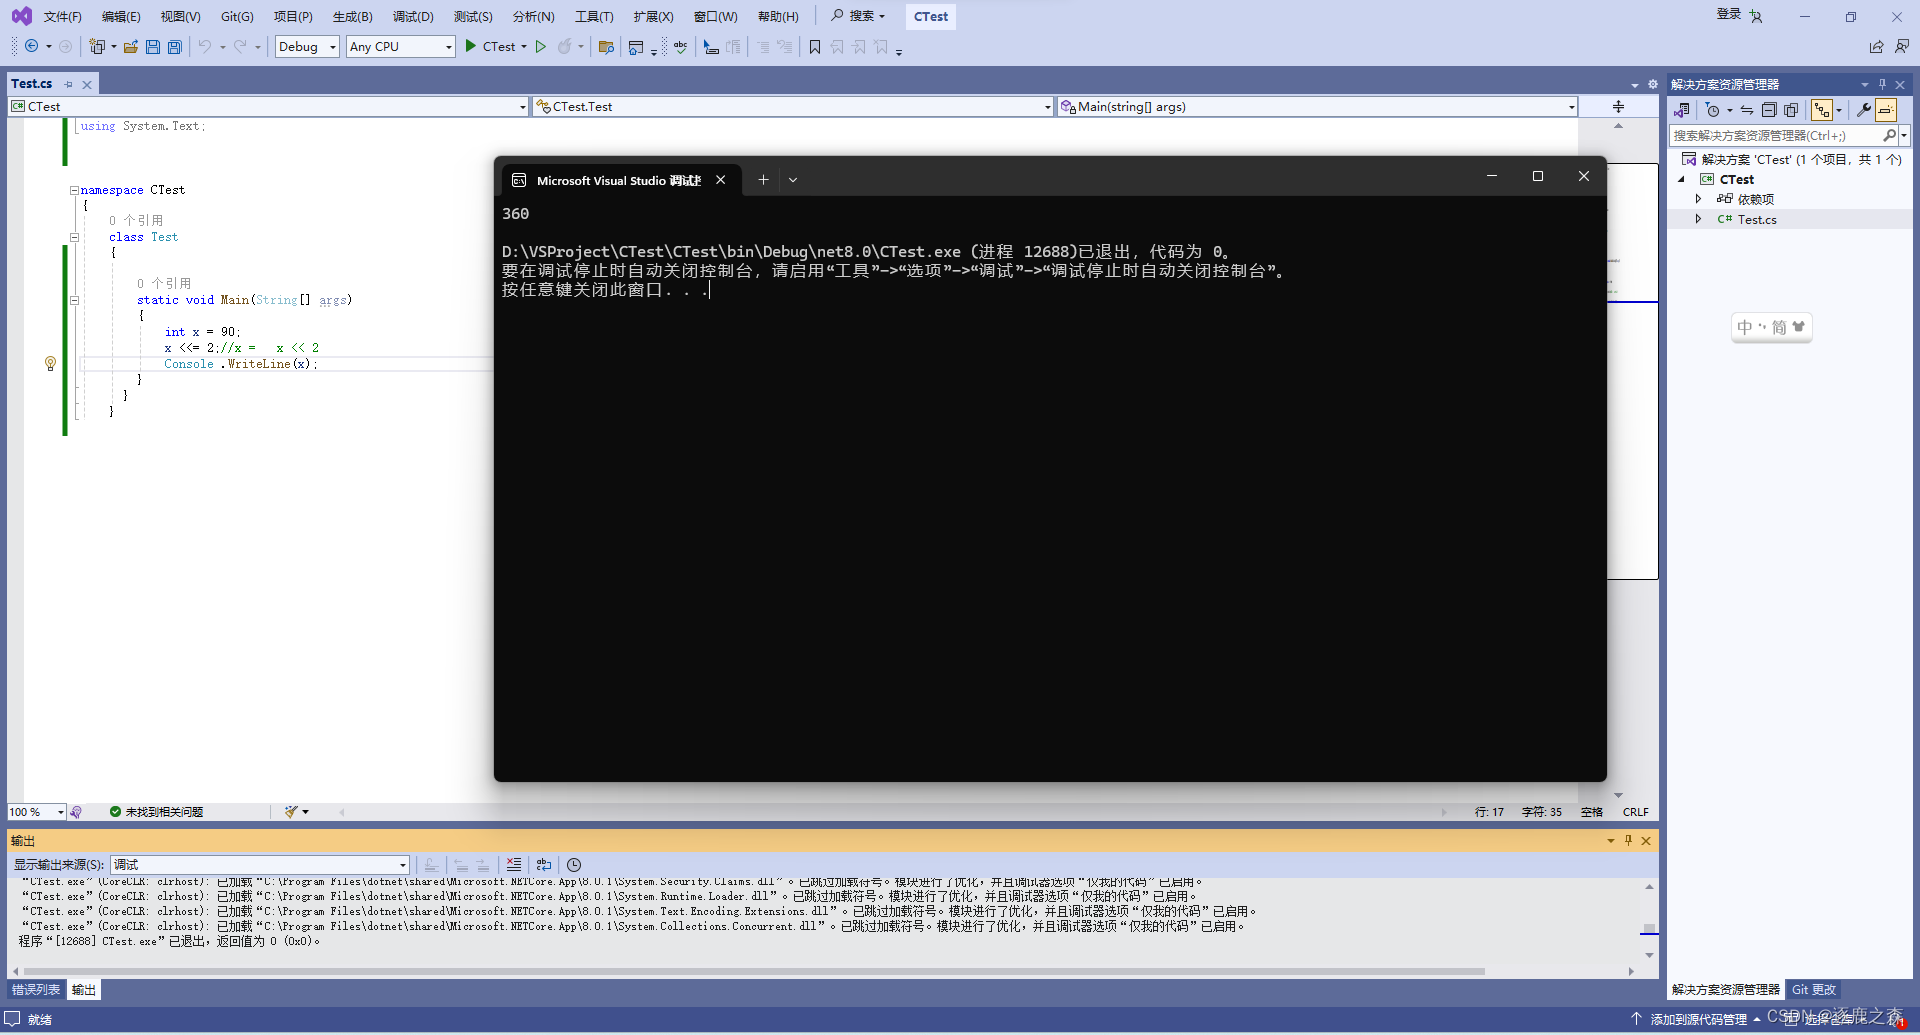Open the console tab dropdown chevron
Image resolution: width=1920 pixels, height=1035 pixels.
(793, 180)
